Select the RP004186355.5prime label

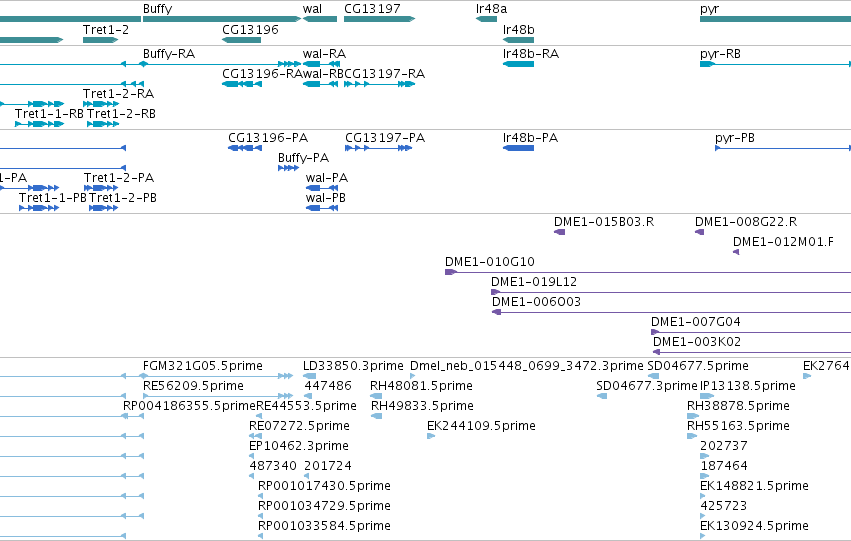point(189,406)
